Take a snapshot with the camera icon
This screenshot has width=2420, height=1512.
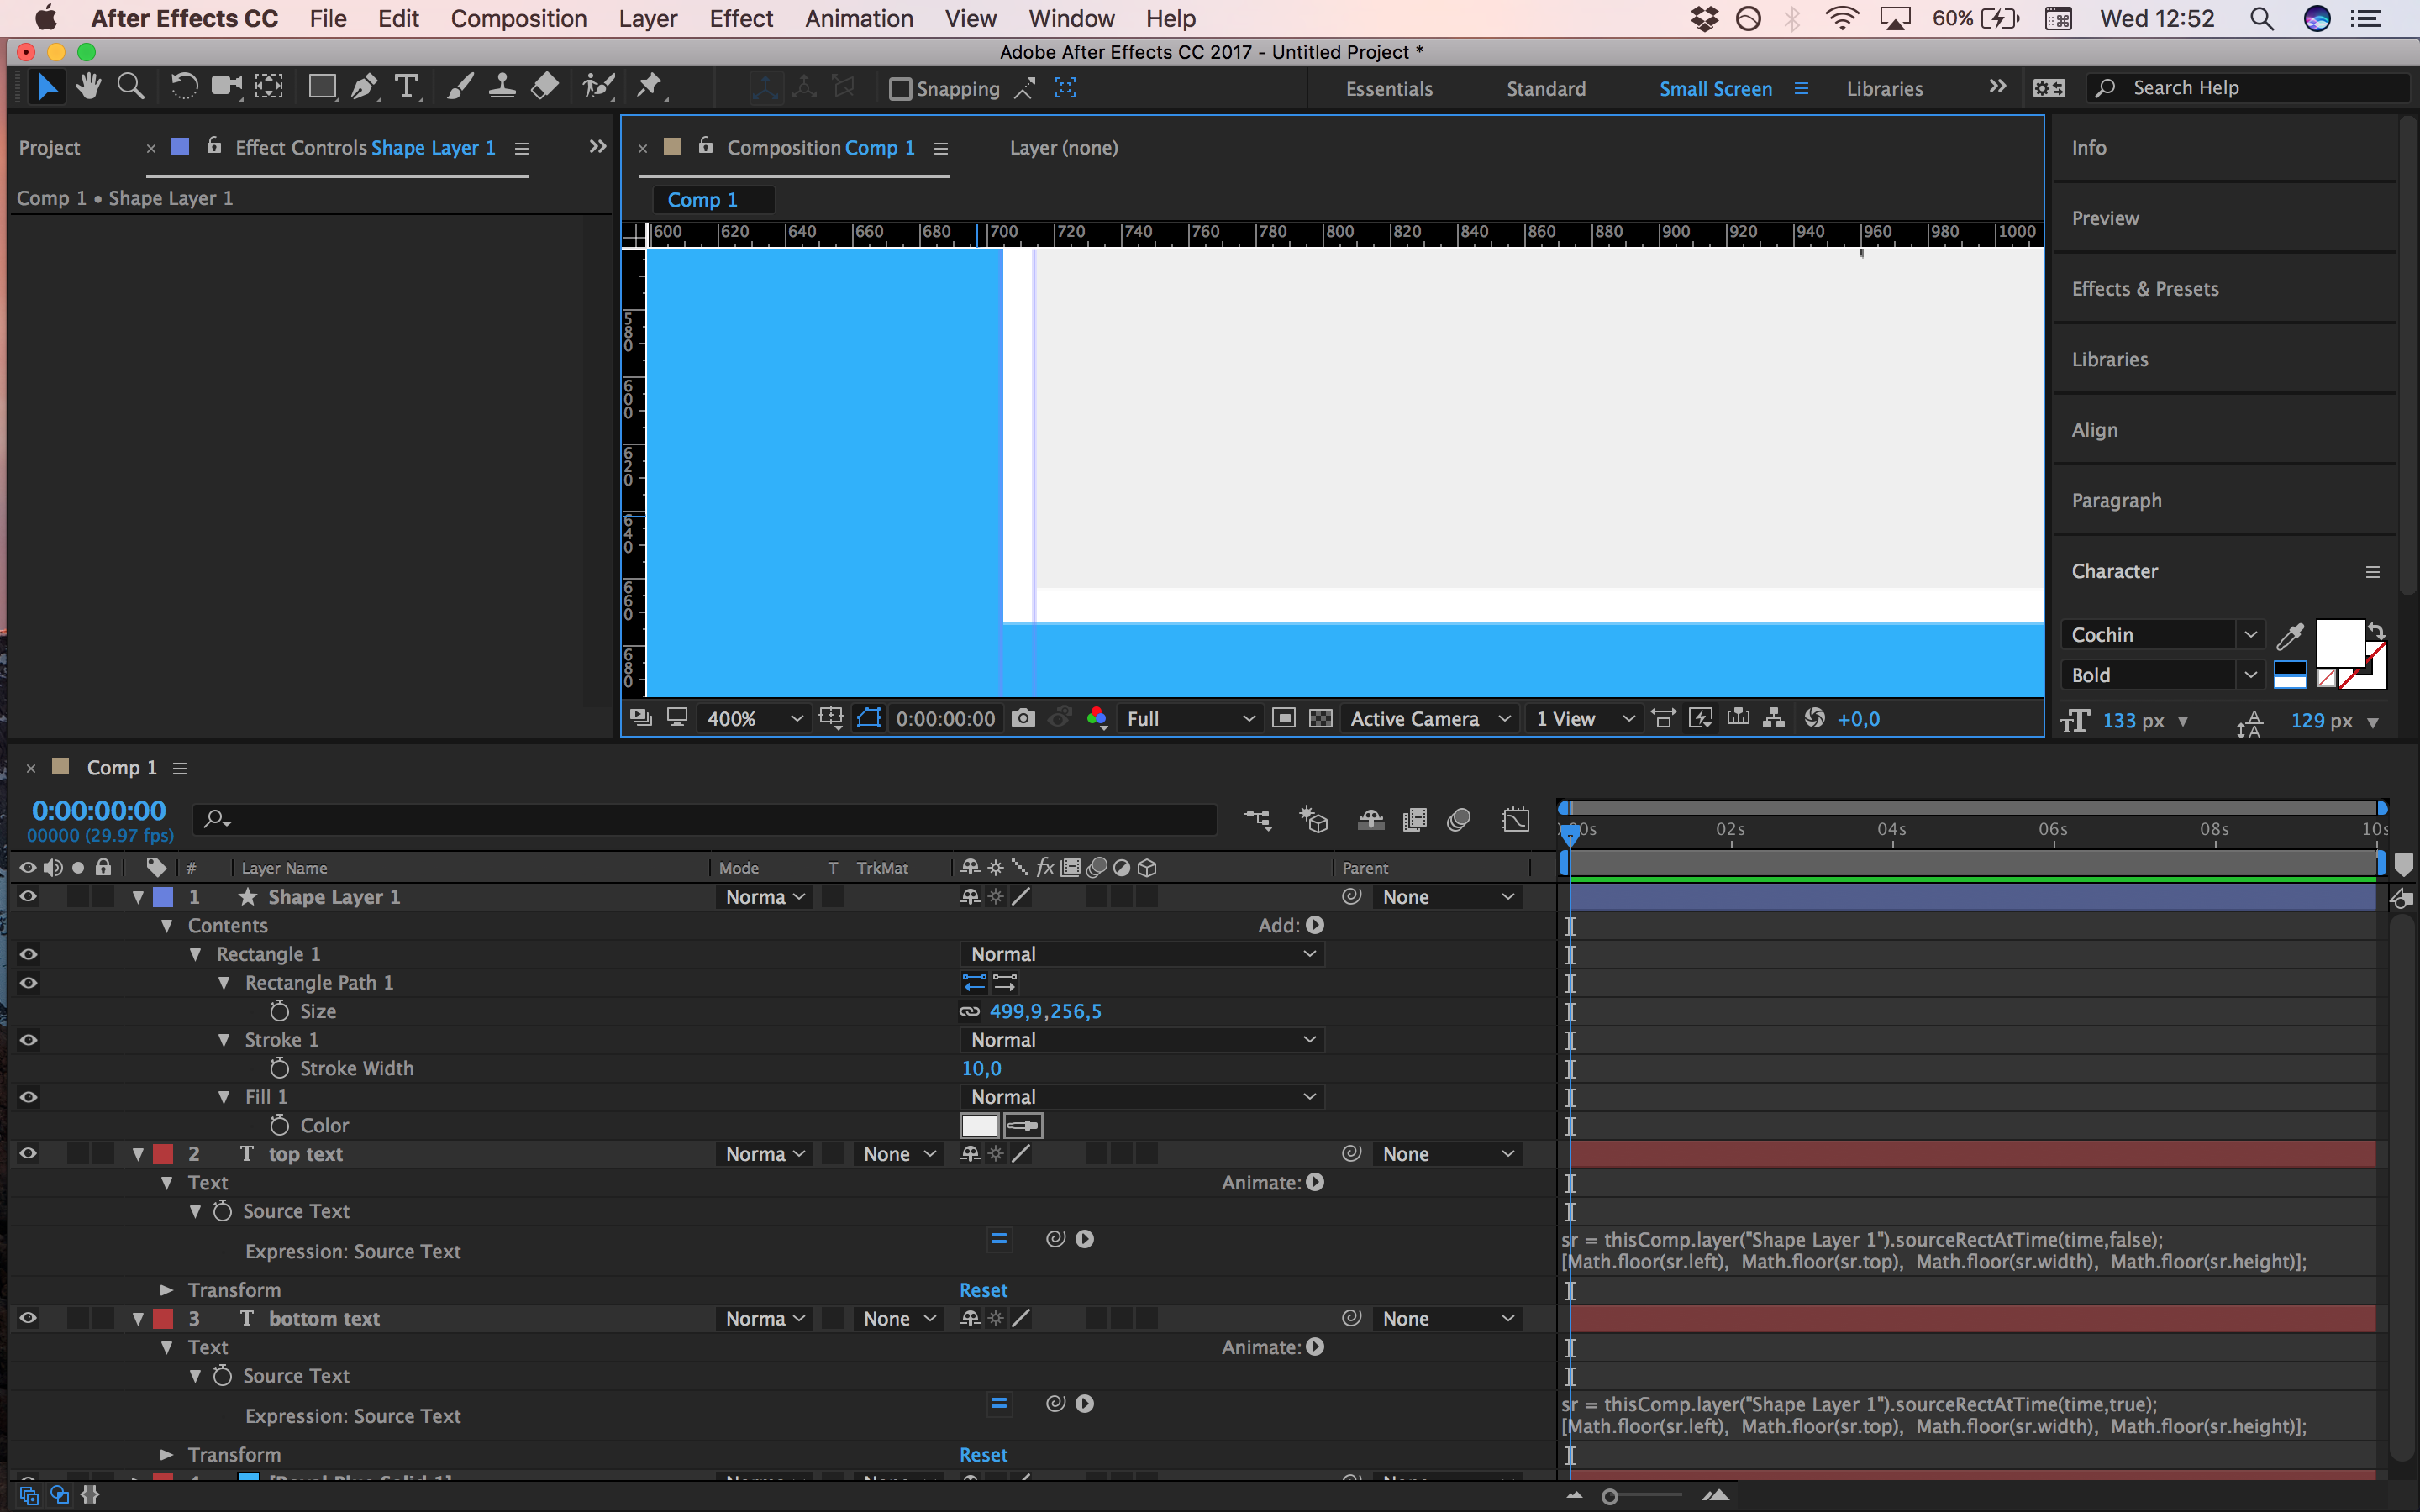pos(1023,718)
